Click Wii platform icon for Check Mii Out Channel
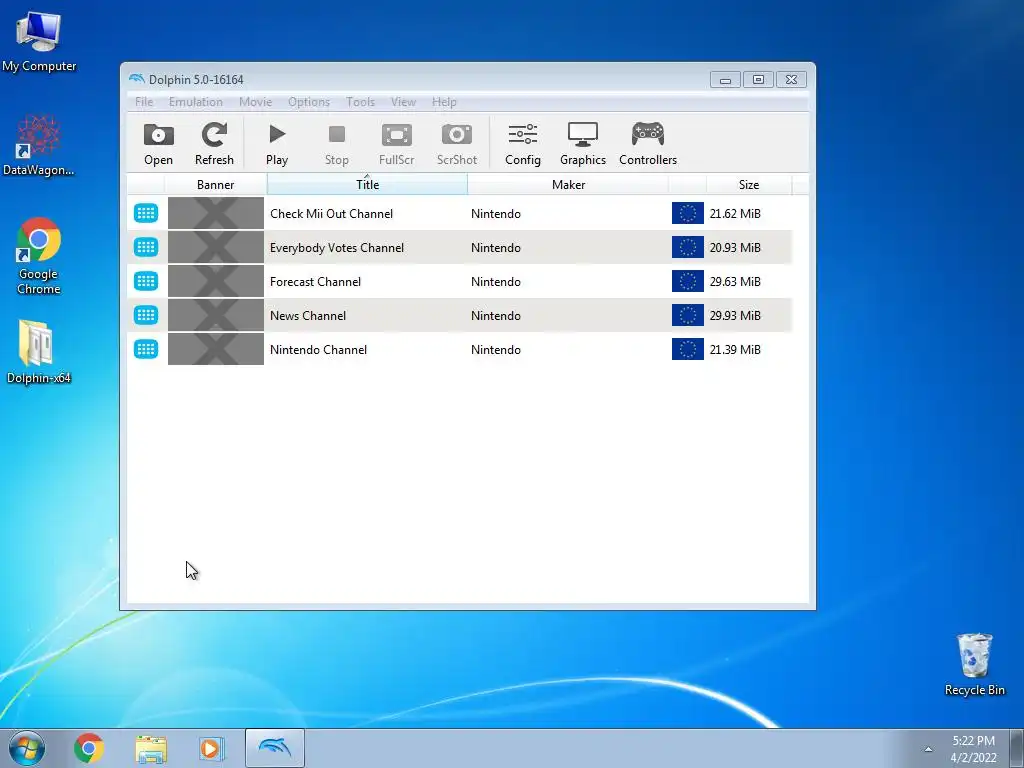Viewport: 1024px width, 768px height. (x=146, y=213)
